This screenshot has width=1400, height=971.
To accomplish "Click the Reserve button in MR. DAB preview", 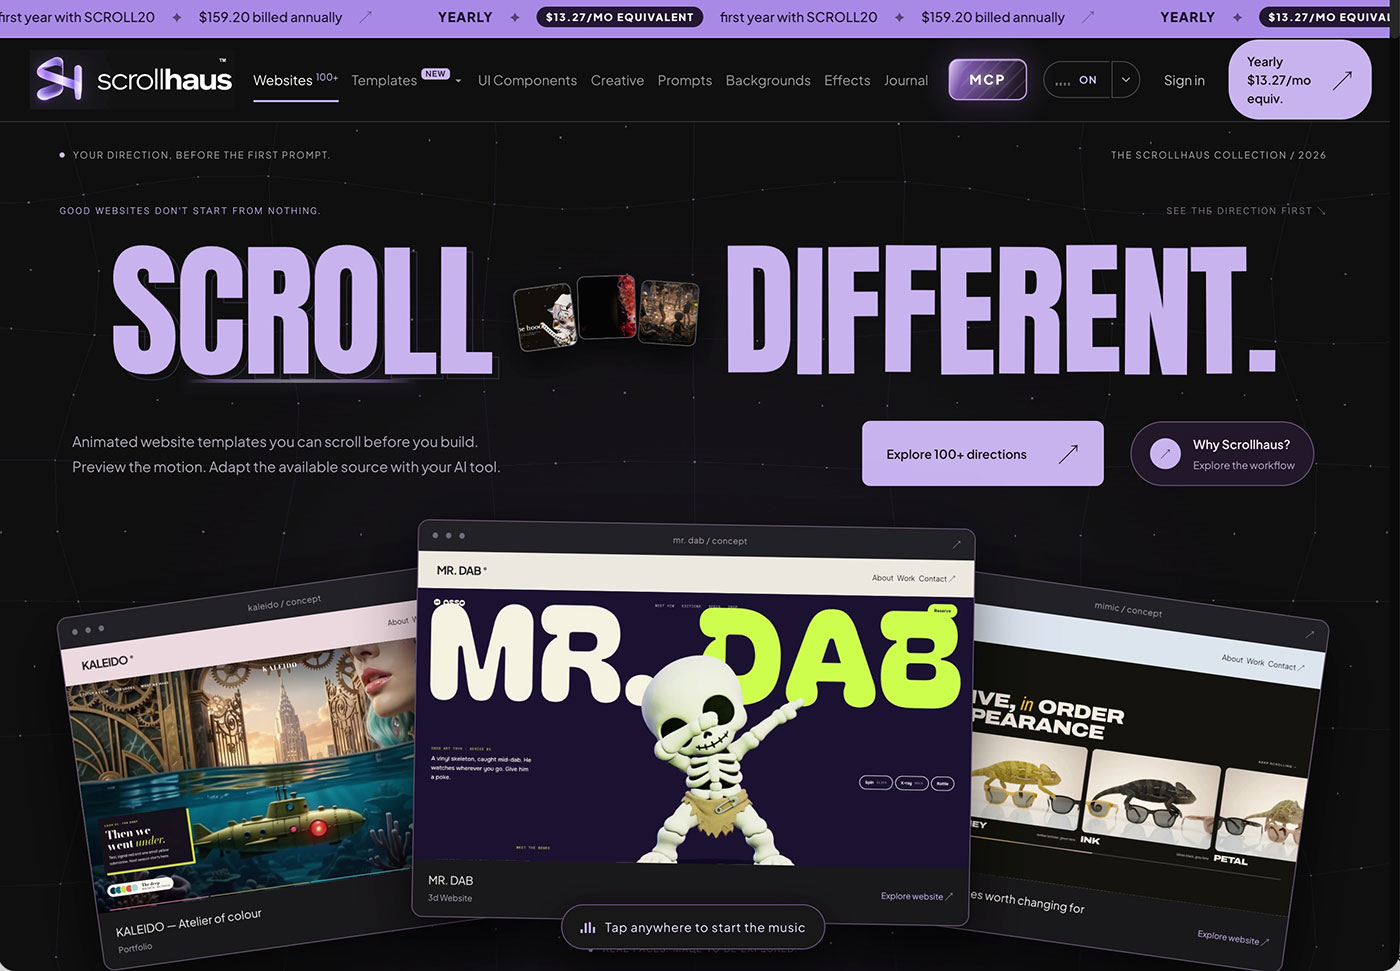I will point(942,610).
